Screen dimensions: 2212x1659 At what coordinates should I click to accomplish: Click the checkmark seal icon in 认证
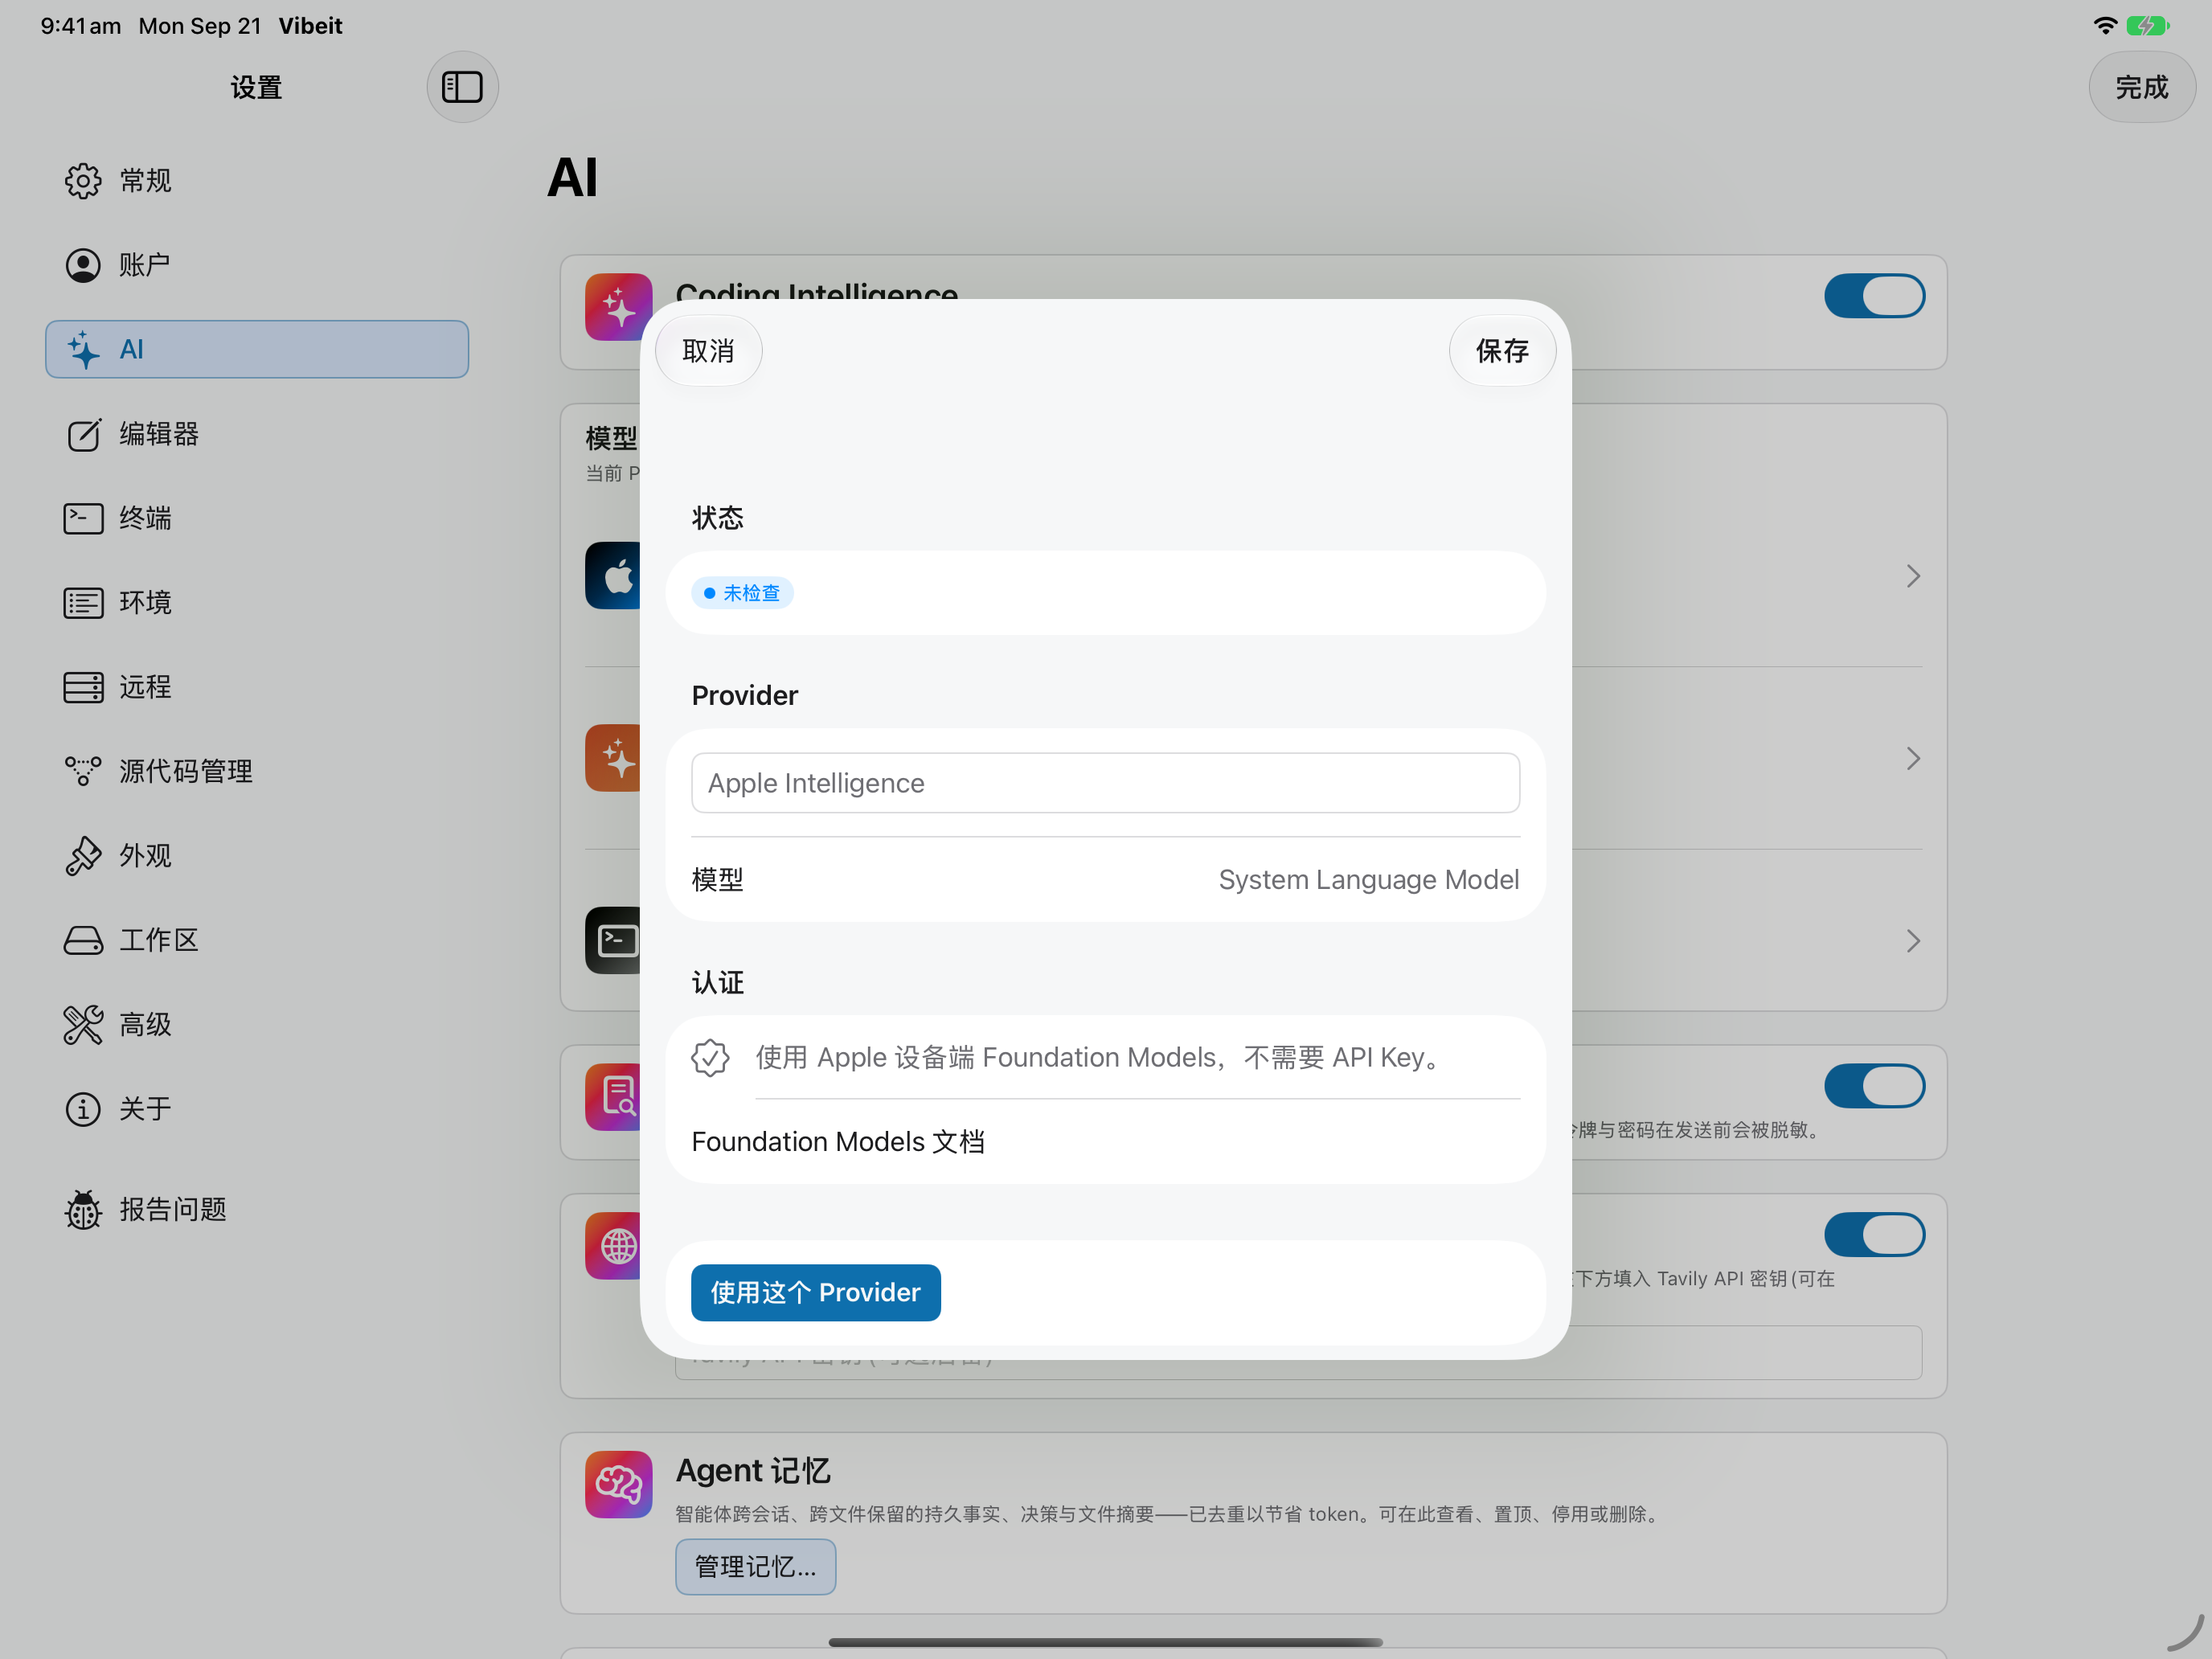[x=710, y=1058]
